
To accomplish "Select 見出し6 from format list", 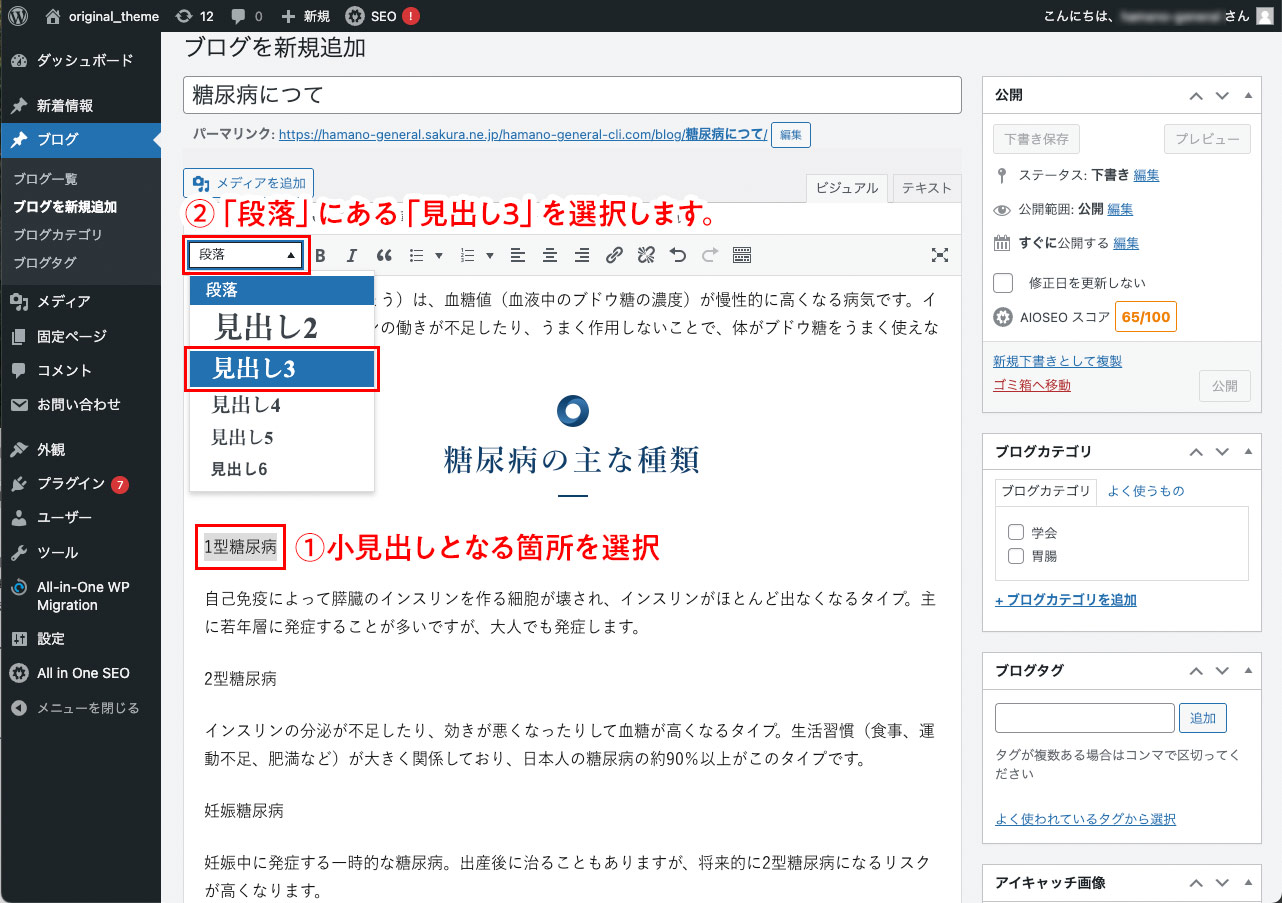I will coord(282,468).
